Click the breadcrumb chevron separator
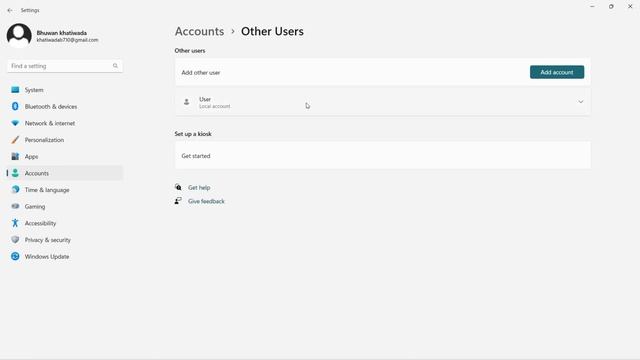Viewport: 640px width, 360px height. pyautogui.click(x=233, y=31)
